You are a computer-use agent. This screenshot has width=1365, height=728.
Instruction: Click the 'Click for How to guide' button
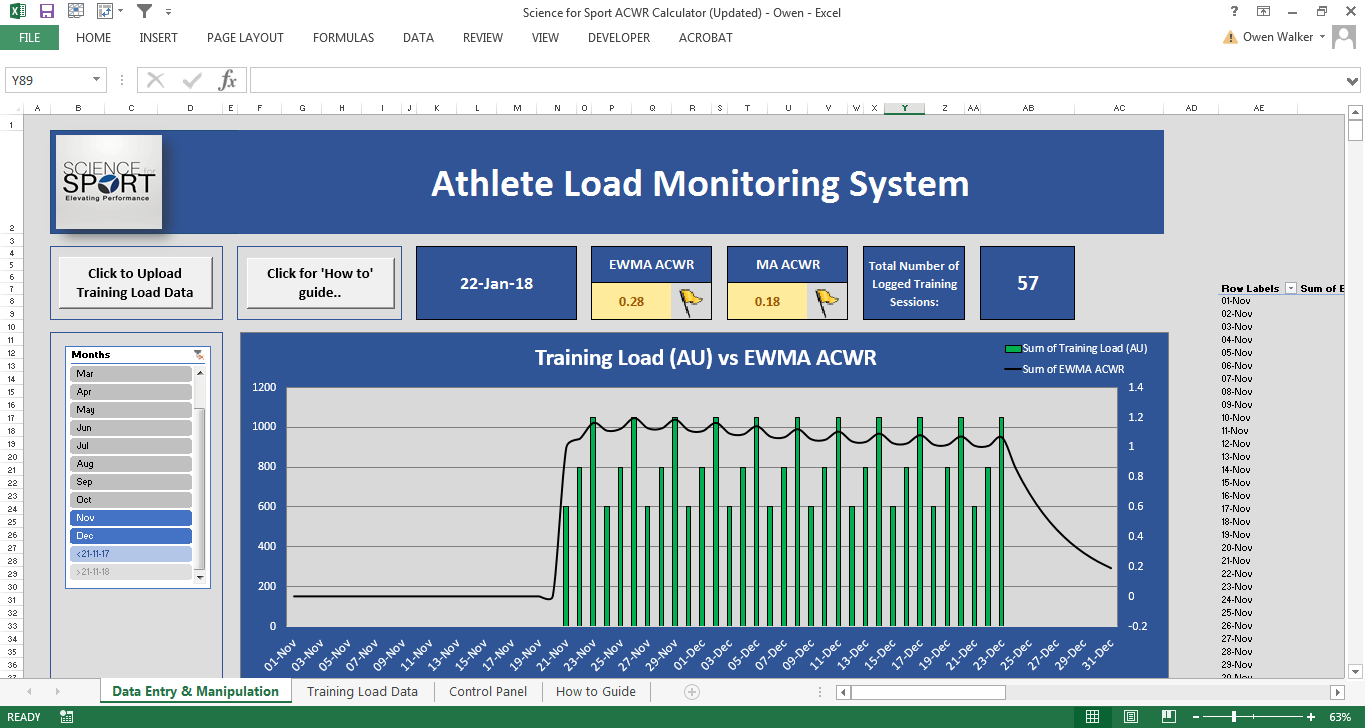(x=319, y=281)
